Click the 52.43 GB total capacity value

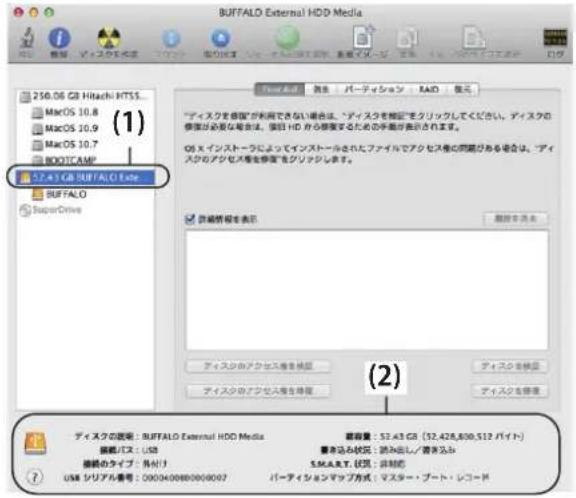451,436
